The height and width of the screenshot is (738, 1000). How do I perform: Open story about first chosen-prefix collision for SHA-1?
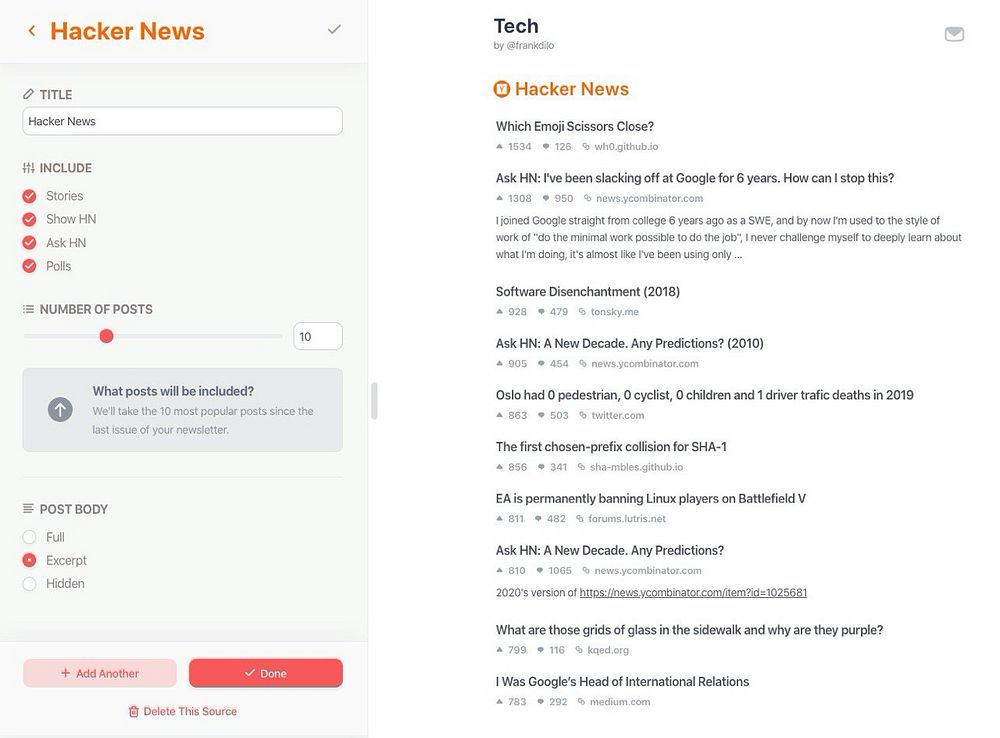pos(611,446)
